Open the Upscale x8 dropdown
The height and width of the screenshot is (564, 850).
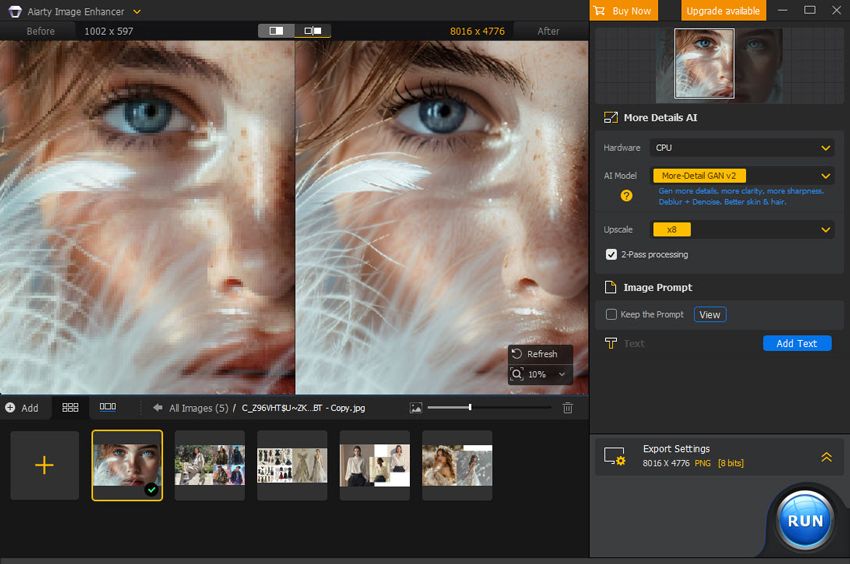(741, 230)
